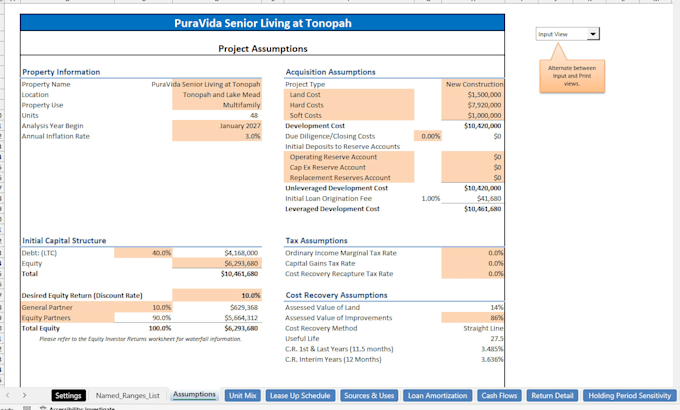Switch to the Loan Amortization tab
This screenshot has width=680, height=410.
(x=437, y=395)
